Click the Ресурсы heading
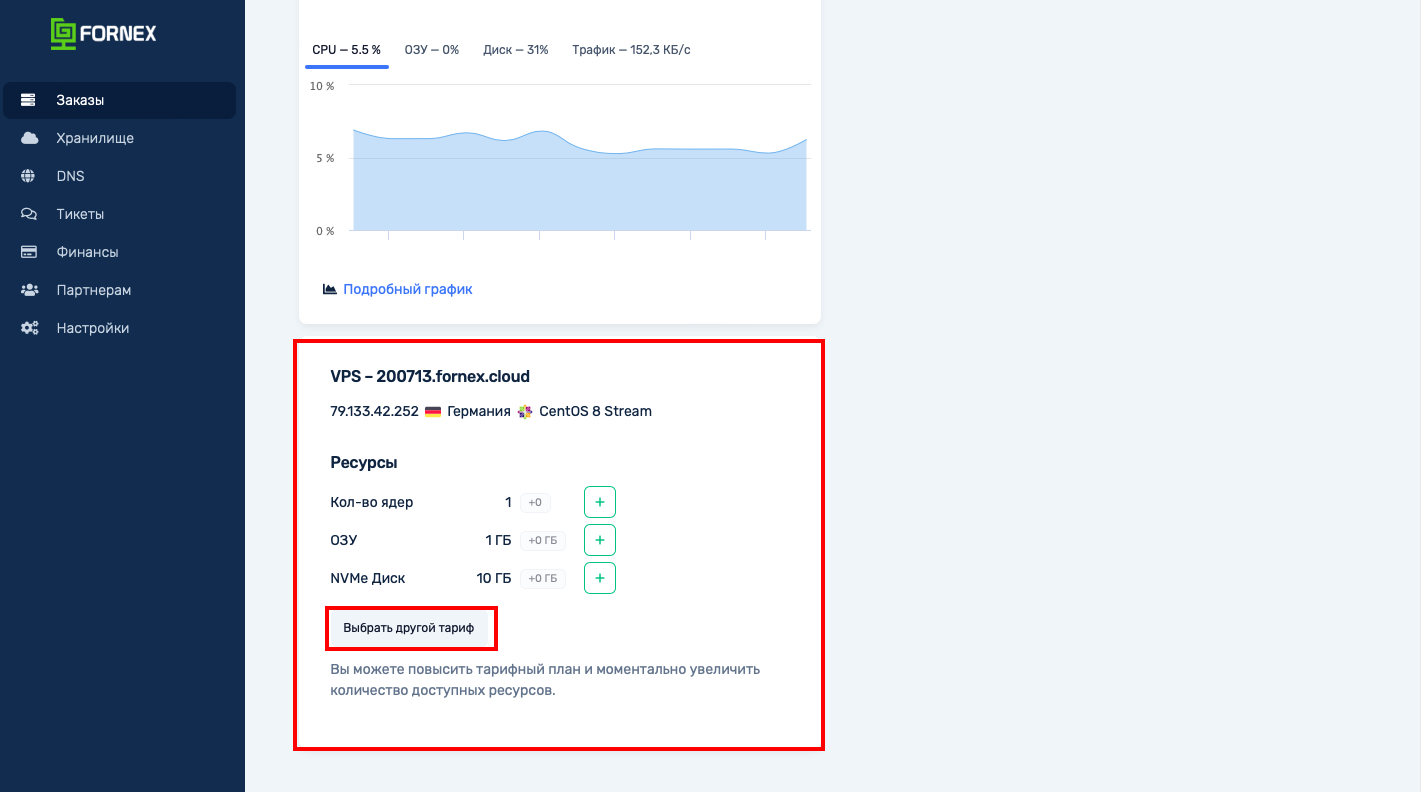Screen dimensions: 1421x792 364,463
